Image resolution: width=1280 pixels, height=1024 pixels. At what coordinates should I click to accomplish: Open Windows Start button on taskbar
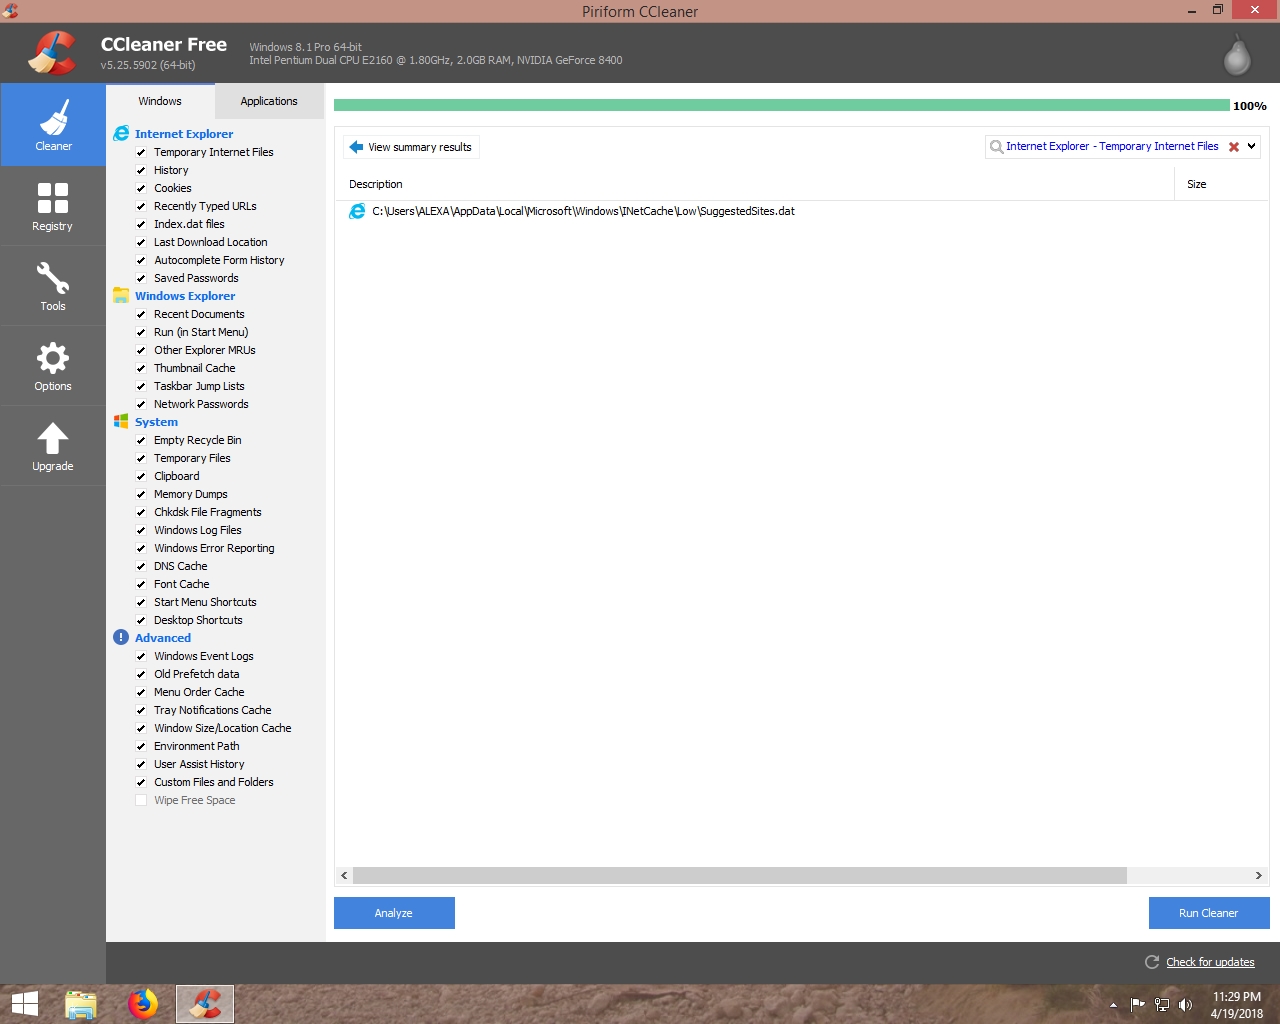click(24, 1004)
